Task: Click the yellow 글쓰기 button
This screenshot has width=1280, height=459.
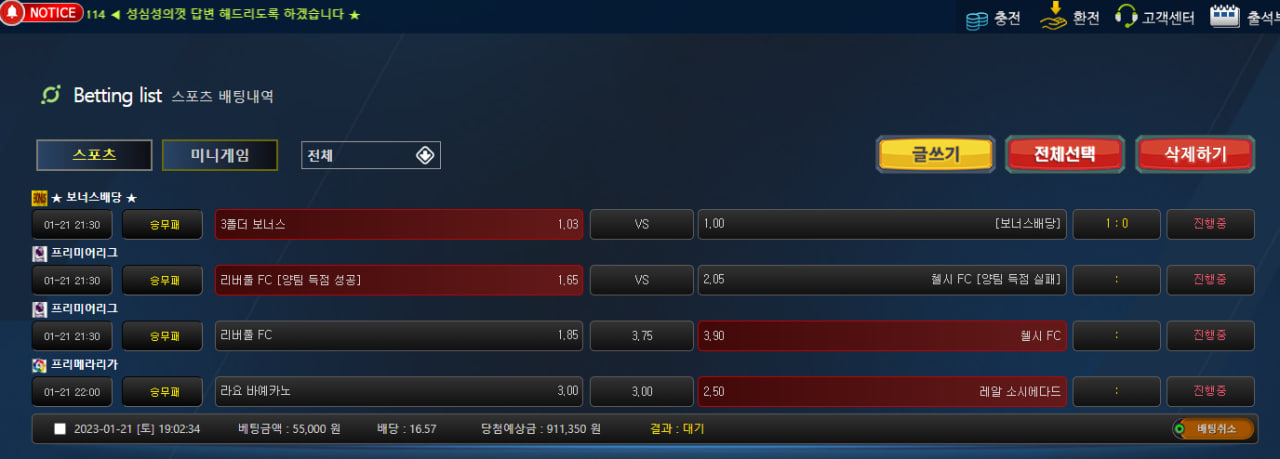Action: (x=935, y=154)
